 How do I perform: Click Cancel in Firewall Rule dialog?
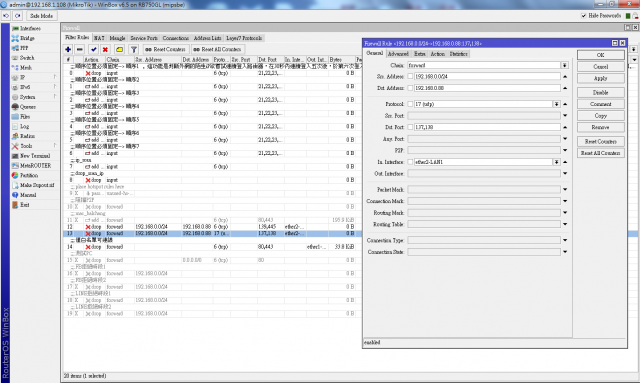point(600,67)
